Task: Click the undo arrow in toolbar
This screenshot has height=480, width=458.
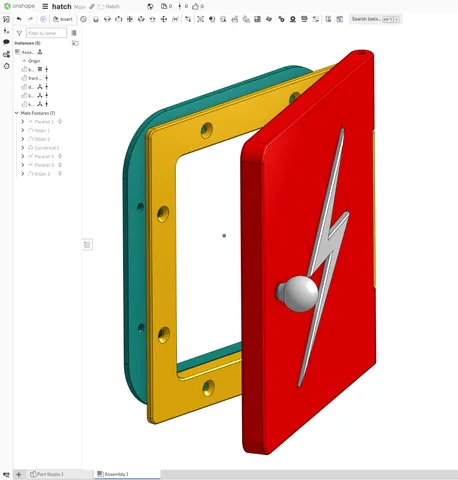Action: pyautogui.click(x=19, y=19)
